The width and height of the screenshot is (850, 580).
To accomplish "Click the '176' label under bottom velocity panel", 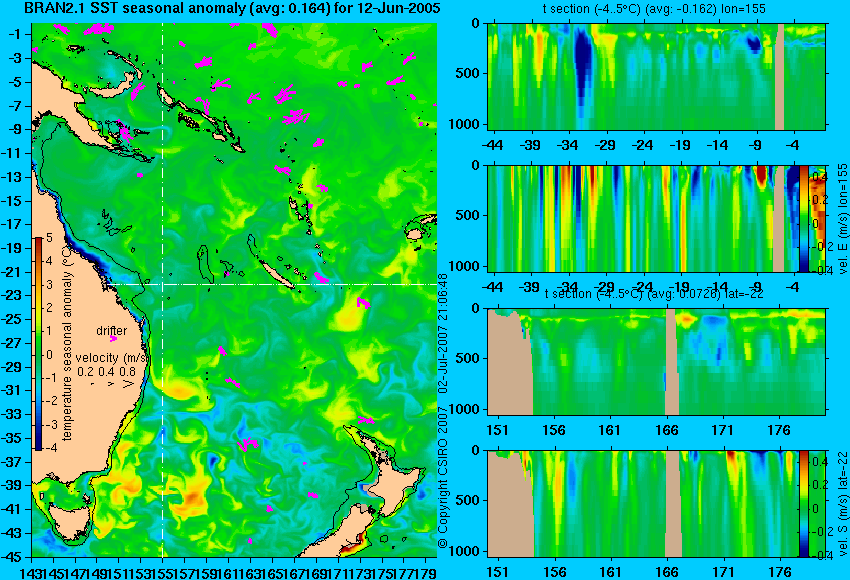I will (x=780, y=572).
